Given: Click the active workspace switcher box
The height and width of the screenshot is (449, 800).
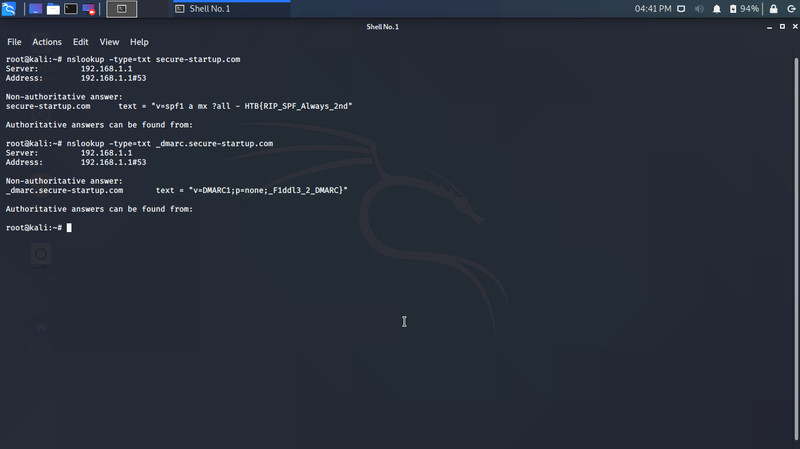Looking at the screenshot, I should tap(121, 9).
